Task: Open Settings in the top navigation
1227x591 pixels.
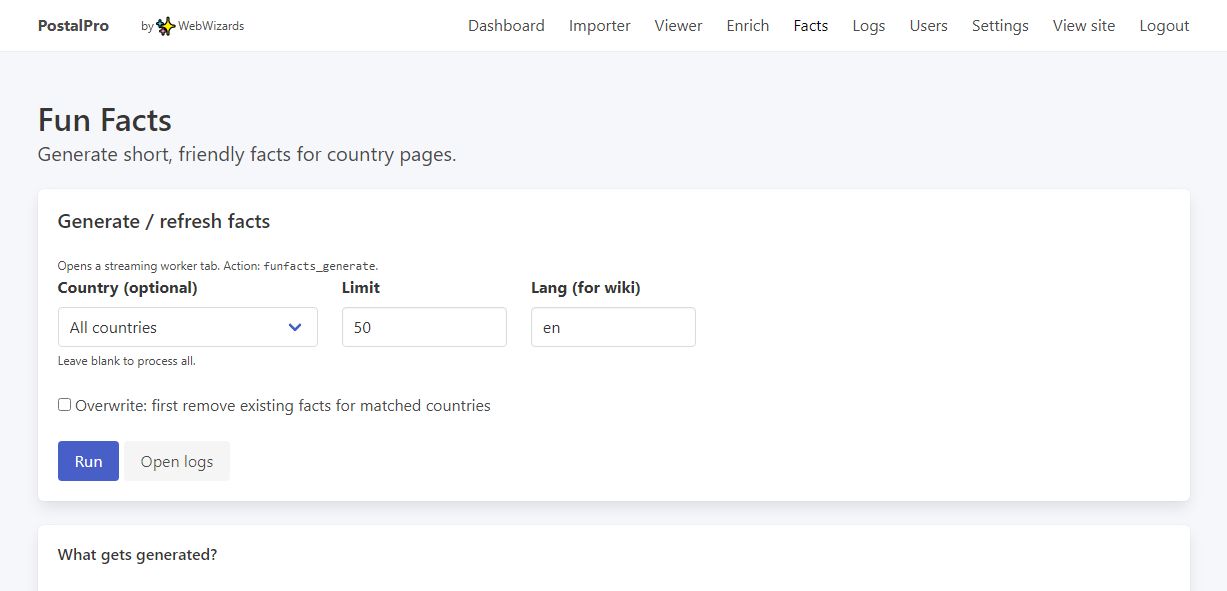Action: click(999, 26)
